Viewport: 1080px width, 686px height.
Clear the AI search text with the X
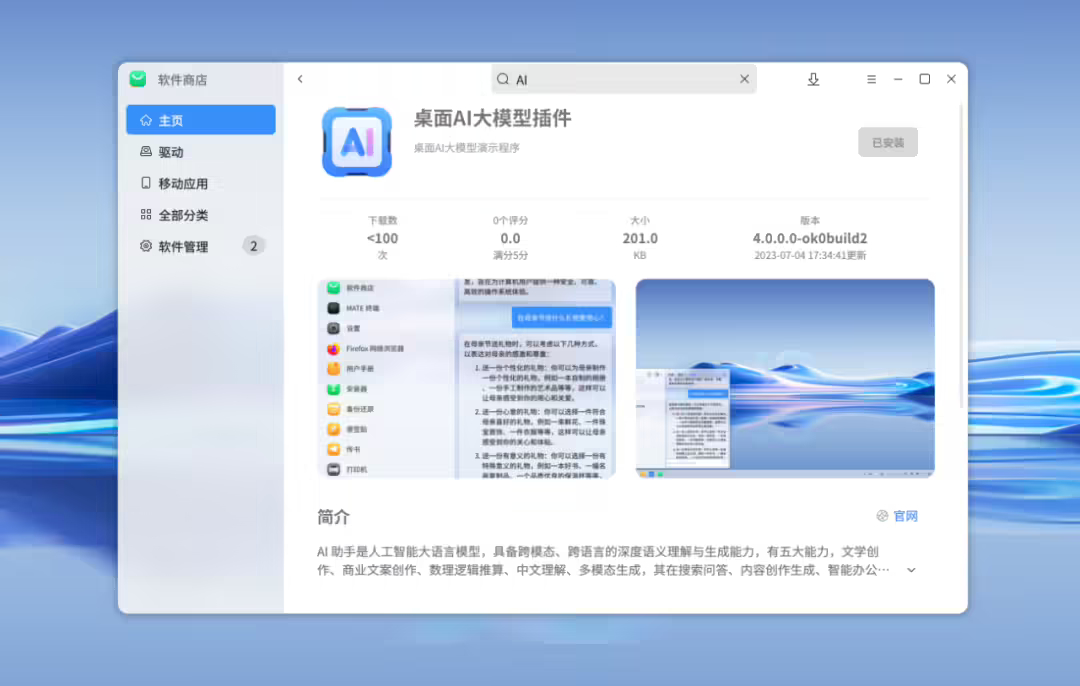[744, 78]
